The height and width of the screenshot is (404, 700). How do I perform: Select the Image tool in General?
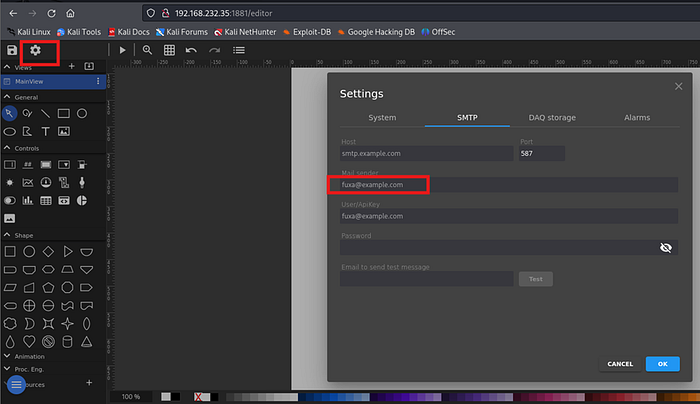[64, 132]
